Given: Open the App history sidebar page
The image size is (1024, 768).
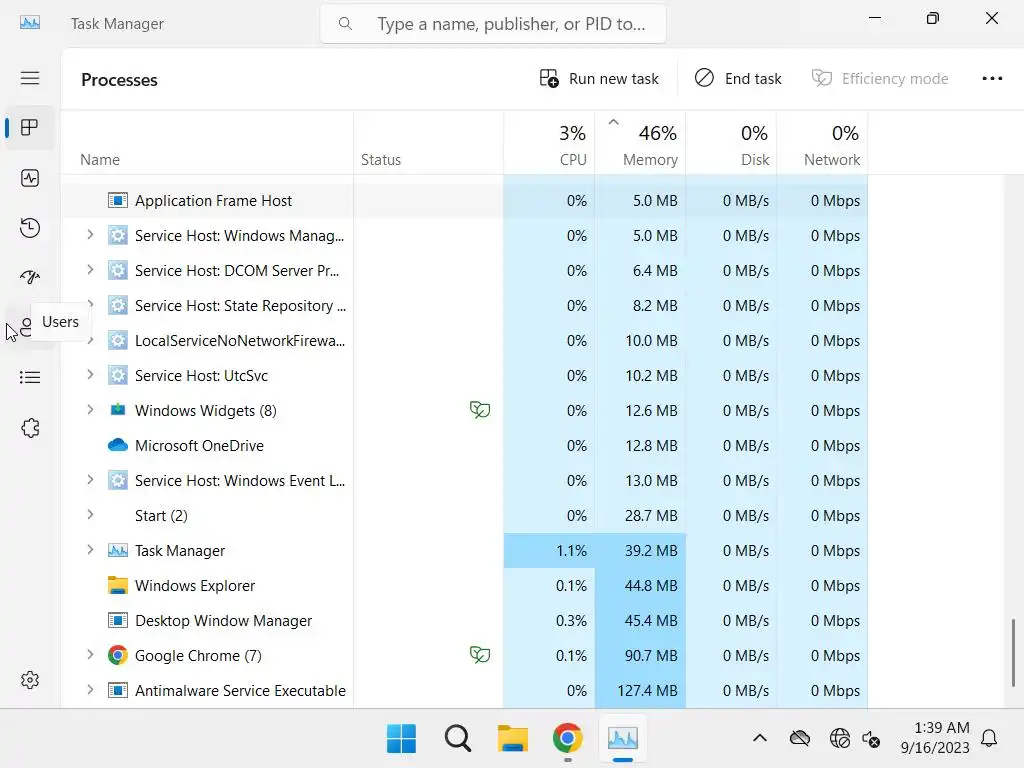Looking at the screenshot, I should tap(30, 227).
